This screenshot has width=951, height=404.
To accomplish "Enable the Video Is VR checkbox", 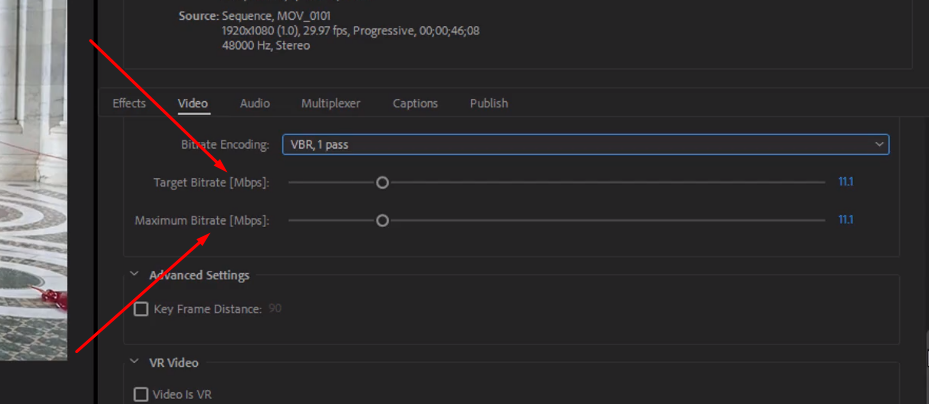I will tap(141, 394).
